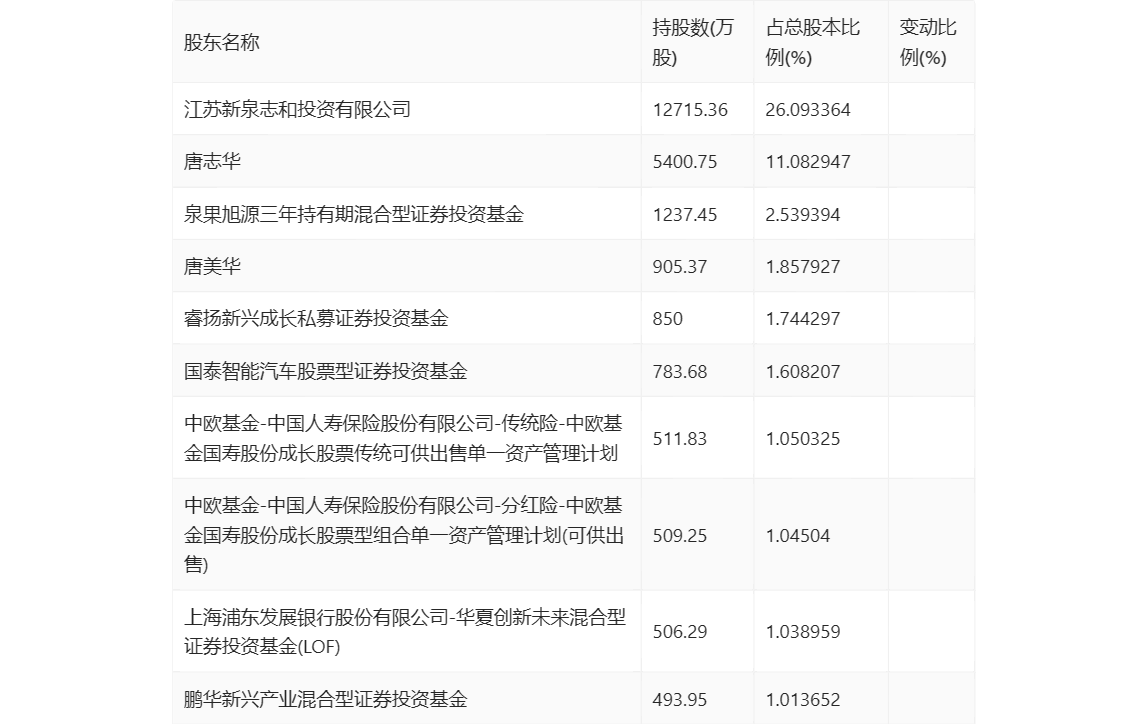Click the value 493.95
This screenshot has width=1148, height=724.
680,699
